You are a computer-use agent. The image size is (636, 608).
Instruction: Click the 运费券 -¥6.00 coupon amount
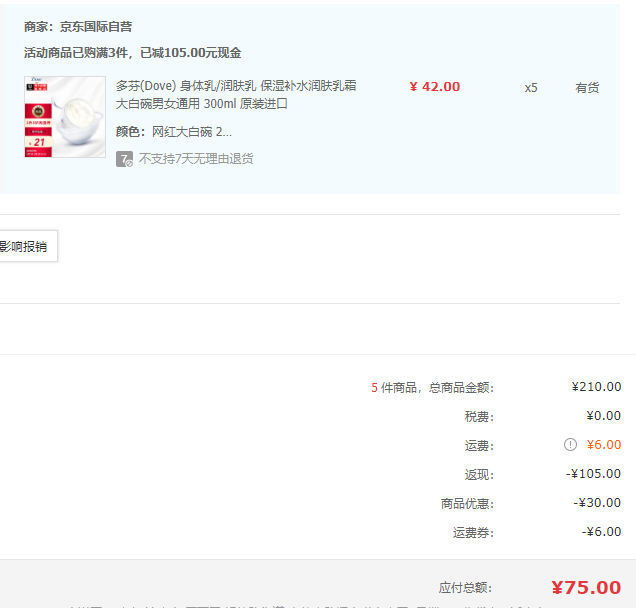pyautogui.click(x=601, y=532)
